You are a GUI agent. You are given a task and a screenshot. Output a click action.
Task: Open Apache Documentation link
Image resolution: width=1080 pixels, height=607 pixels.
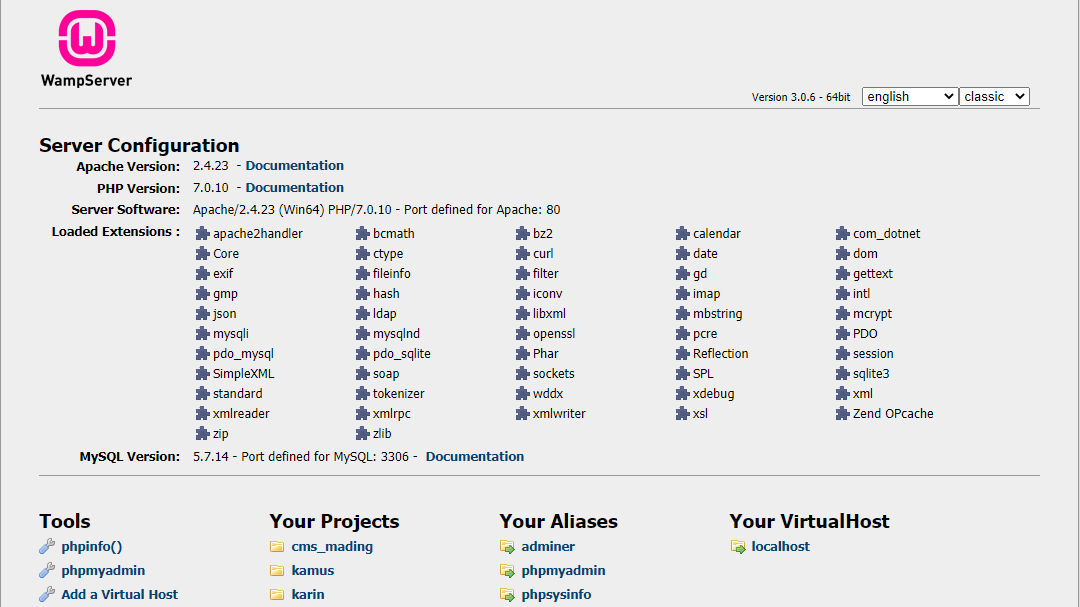pos(294,165)
